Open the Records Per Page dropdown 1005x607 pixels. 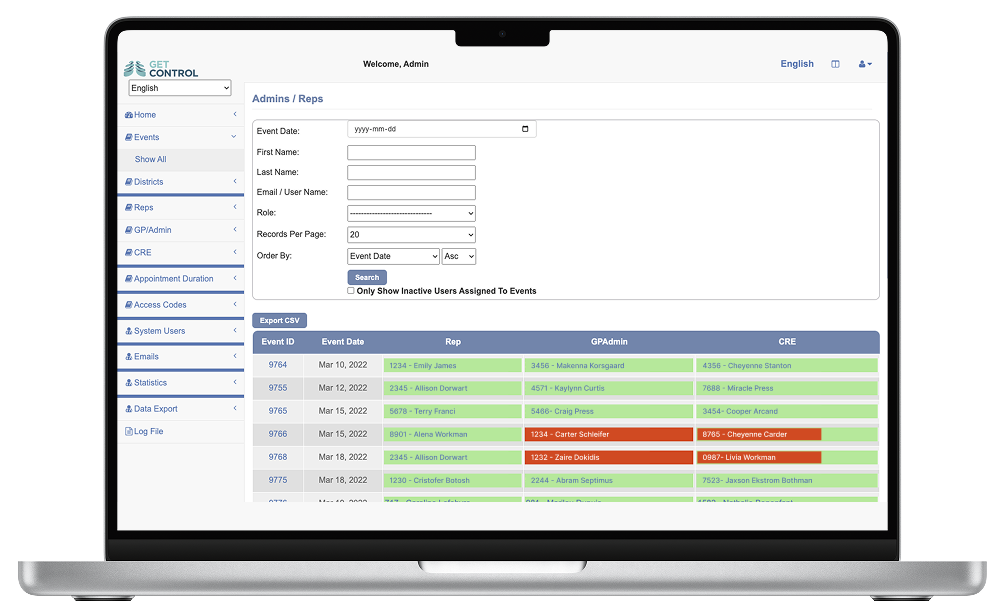click(411, 235)
